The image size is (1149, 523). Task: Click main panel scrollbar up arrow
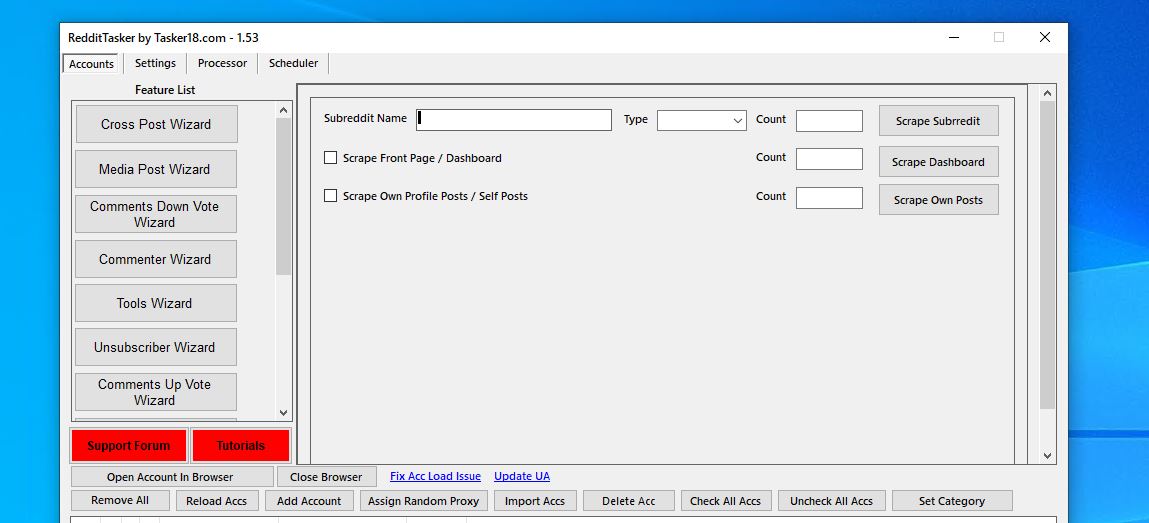[1047, 93]
